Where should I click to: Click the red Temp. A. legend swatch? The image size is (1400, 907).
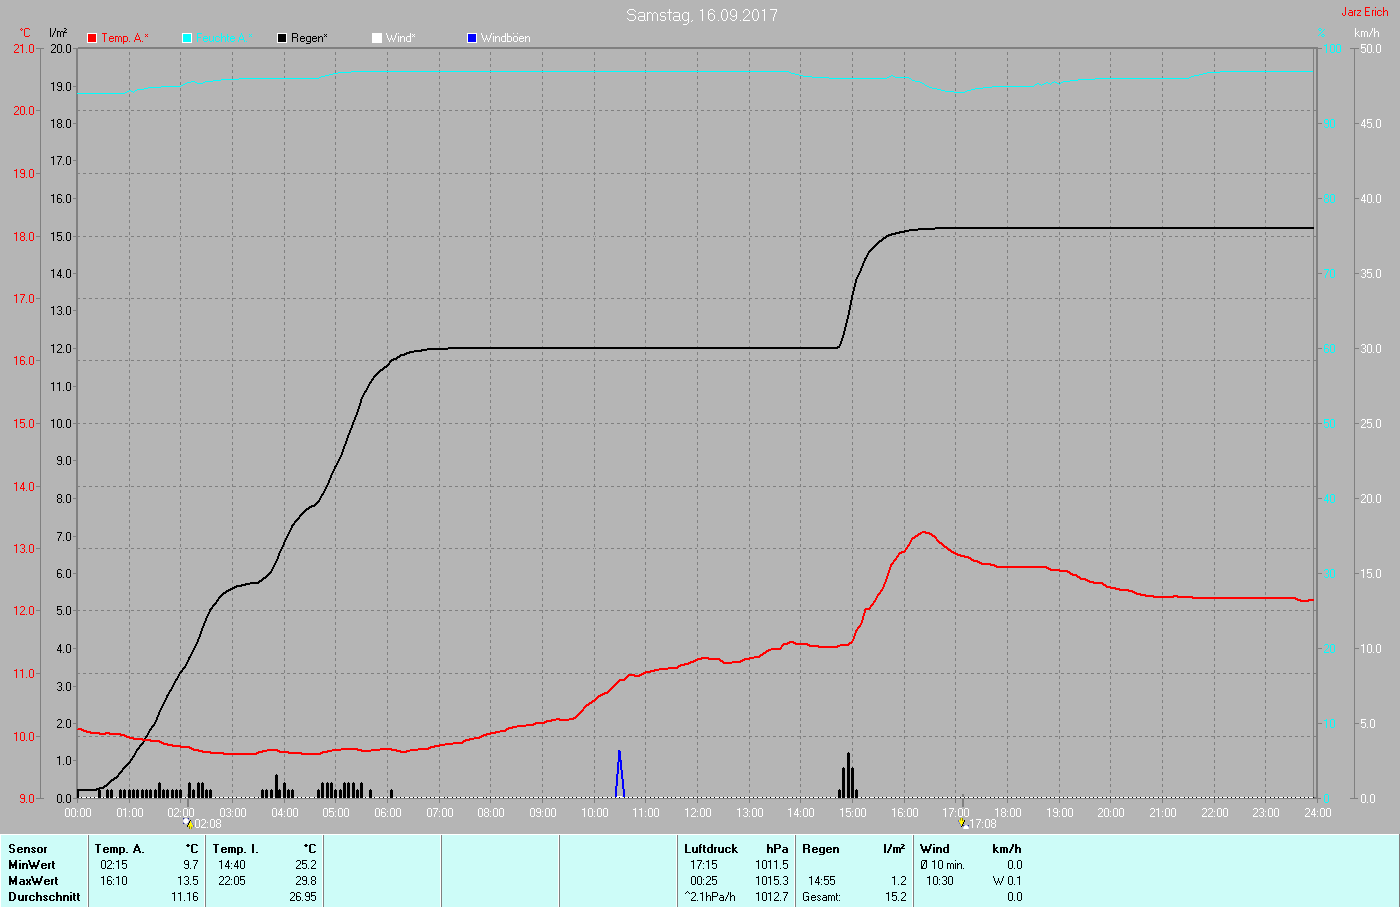(92, 38)
